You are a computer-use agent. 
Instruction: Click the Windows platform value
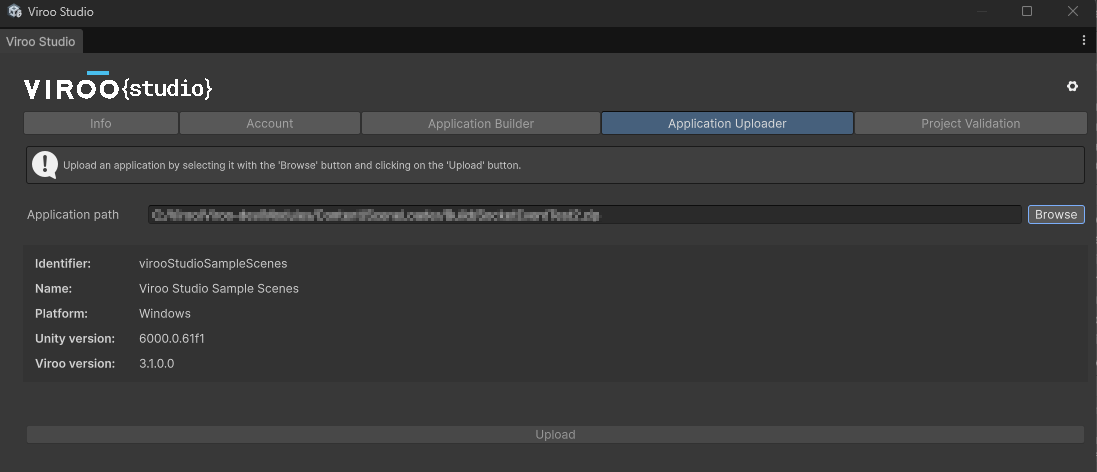pyautogui.click(x=165, y=313)
